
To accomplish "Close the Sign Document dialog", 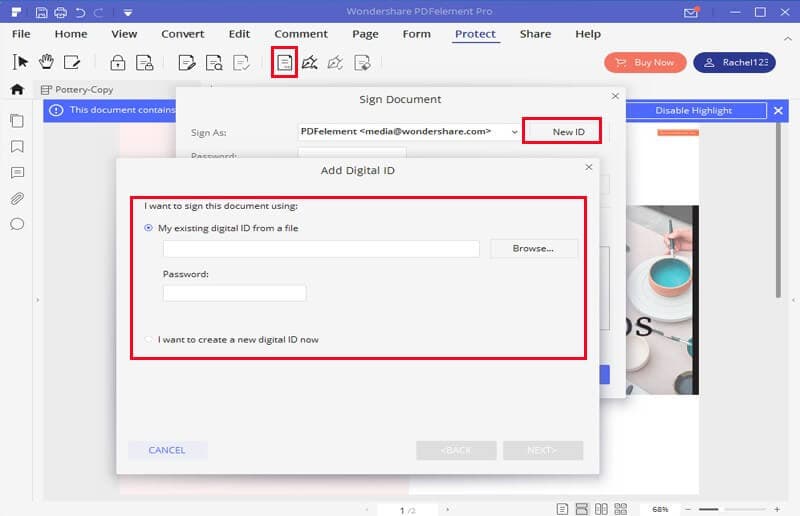I will pyautogui.click(x=615, y=96).
